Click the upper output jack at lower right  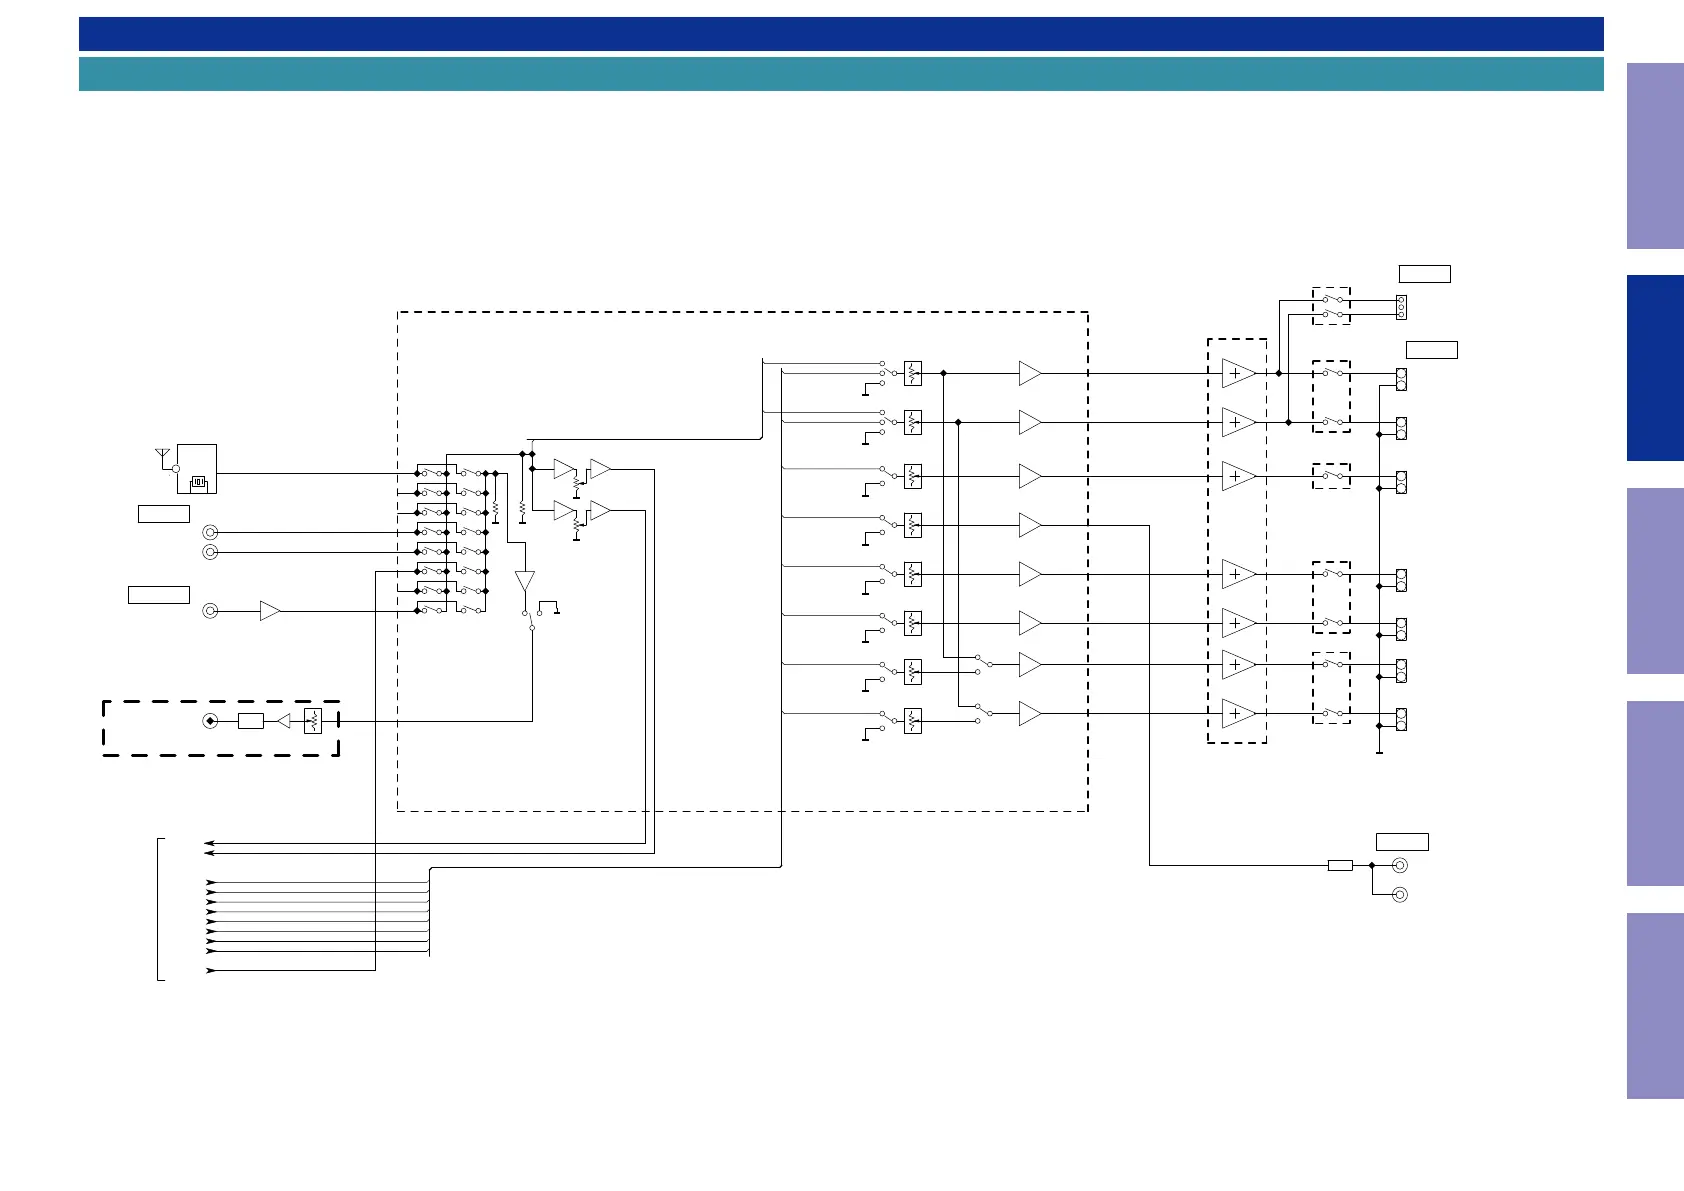pos(1400,865)
